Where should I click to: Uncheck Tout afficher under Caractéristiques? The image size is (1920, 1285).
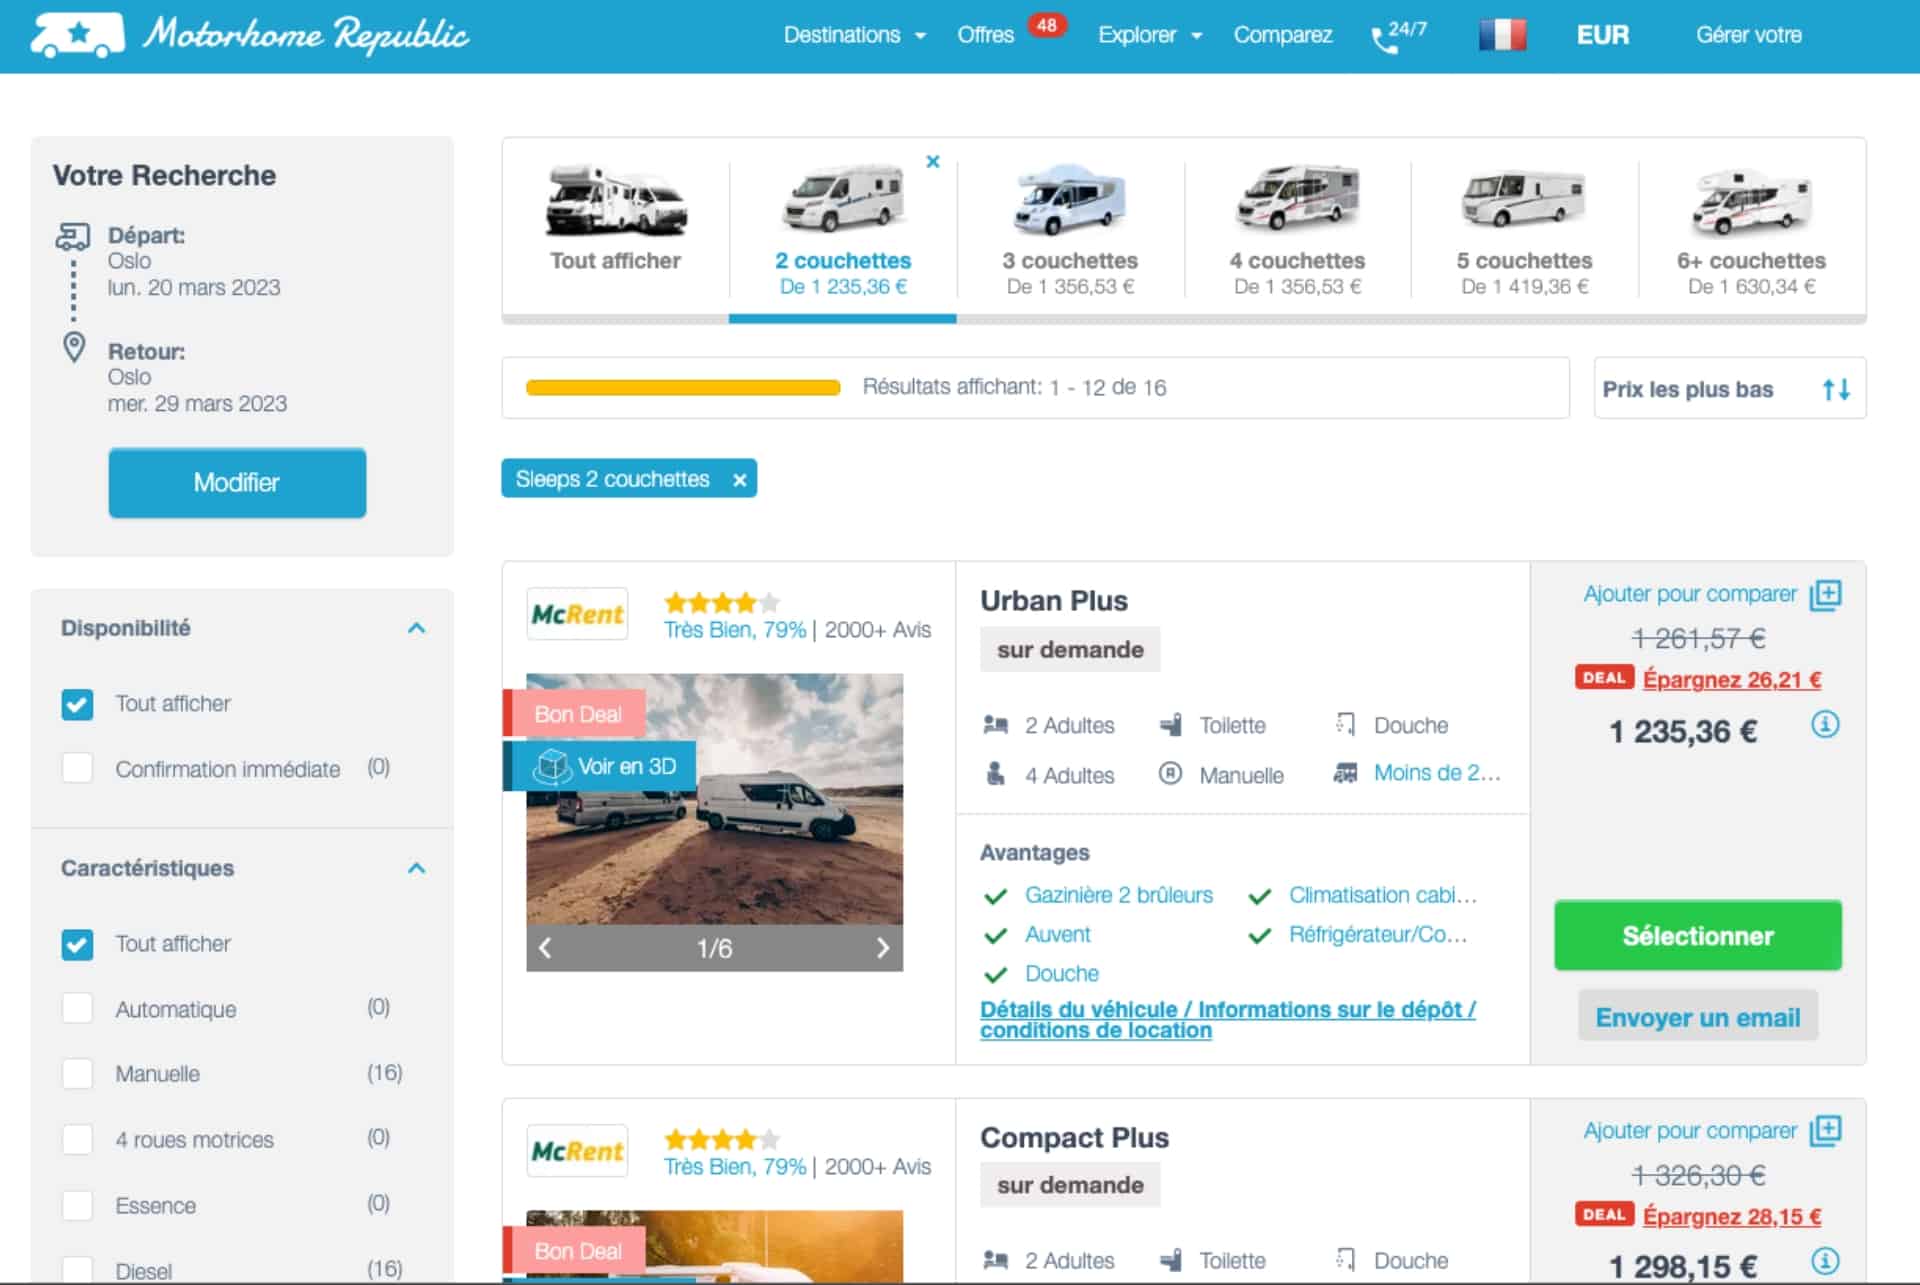click(x=77, y=944)
